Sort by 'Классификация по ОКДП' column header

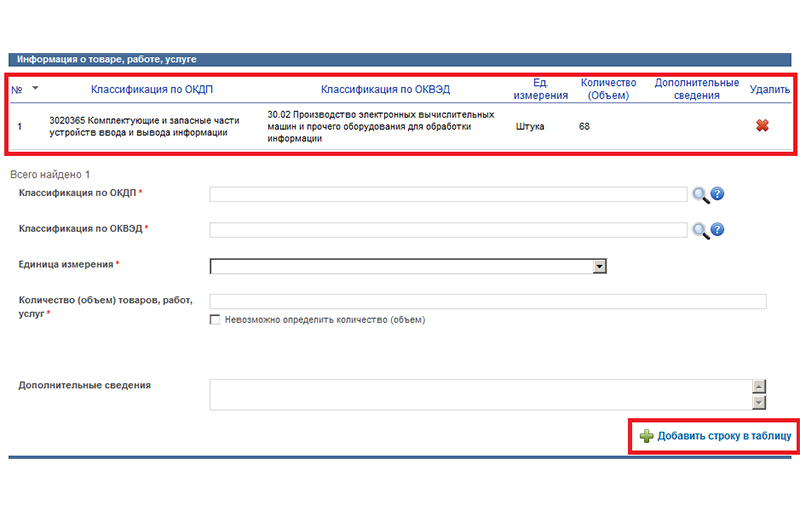pos(152,89)
